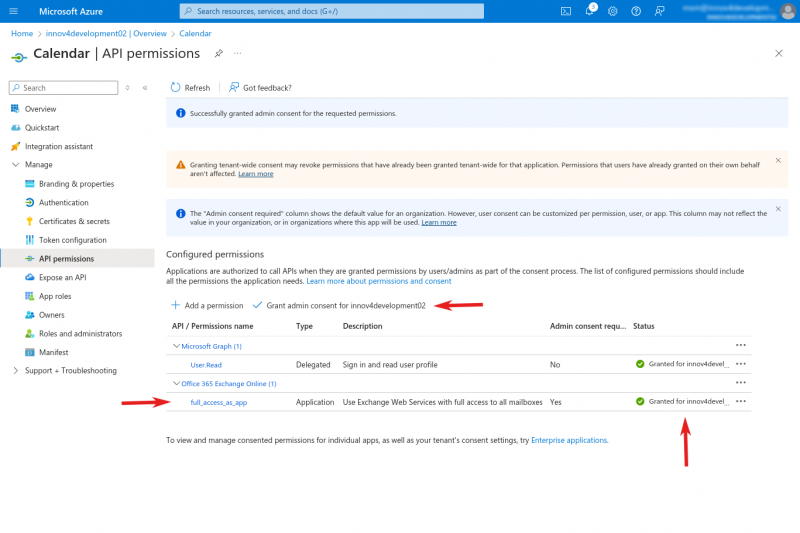Click Calendar breadcrumb
The height and width of the screenshot is (533, 800).
[195, 34]
